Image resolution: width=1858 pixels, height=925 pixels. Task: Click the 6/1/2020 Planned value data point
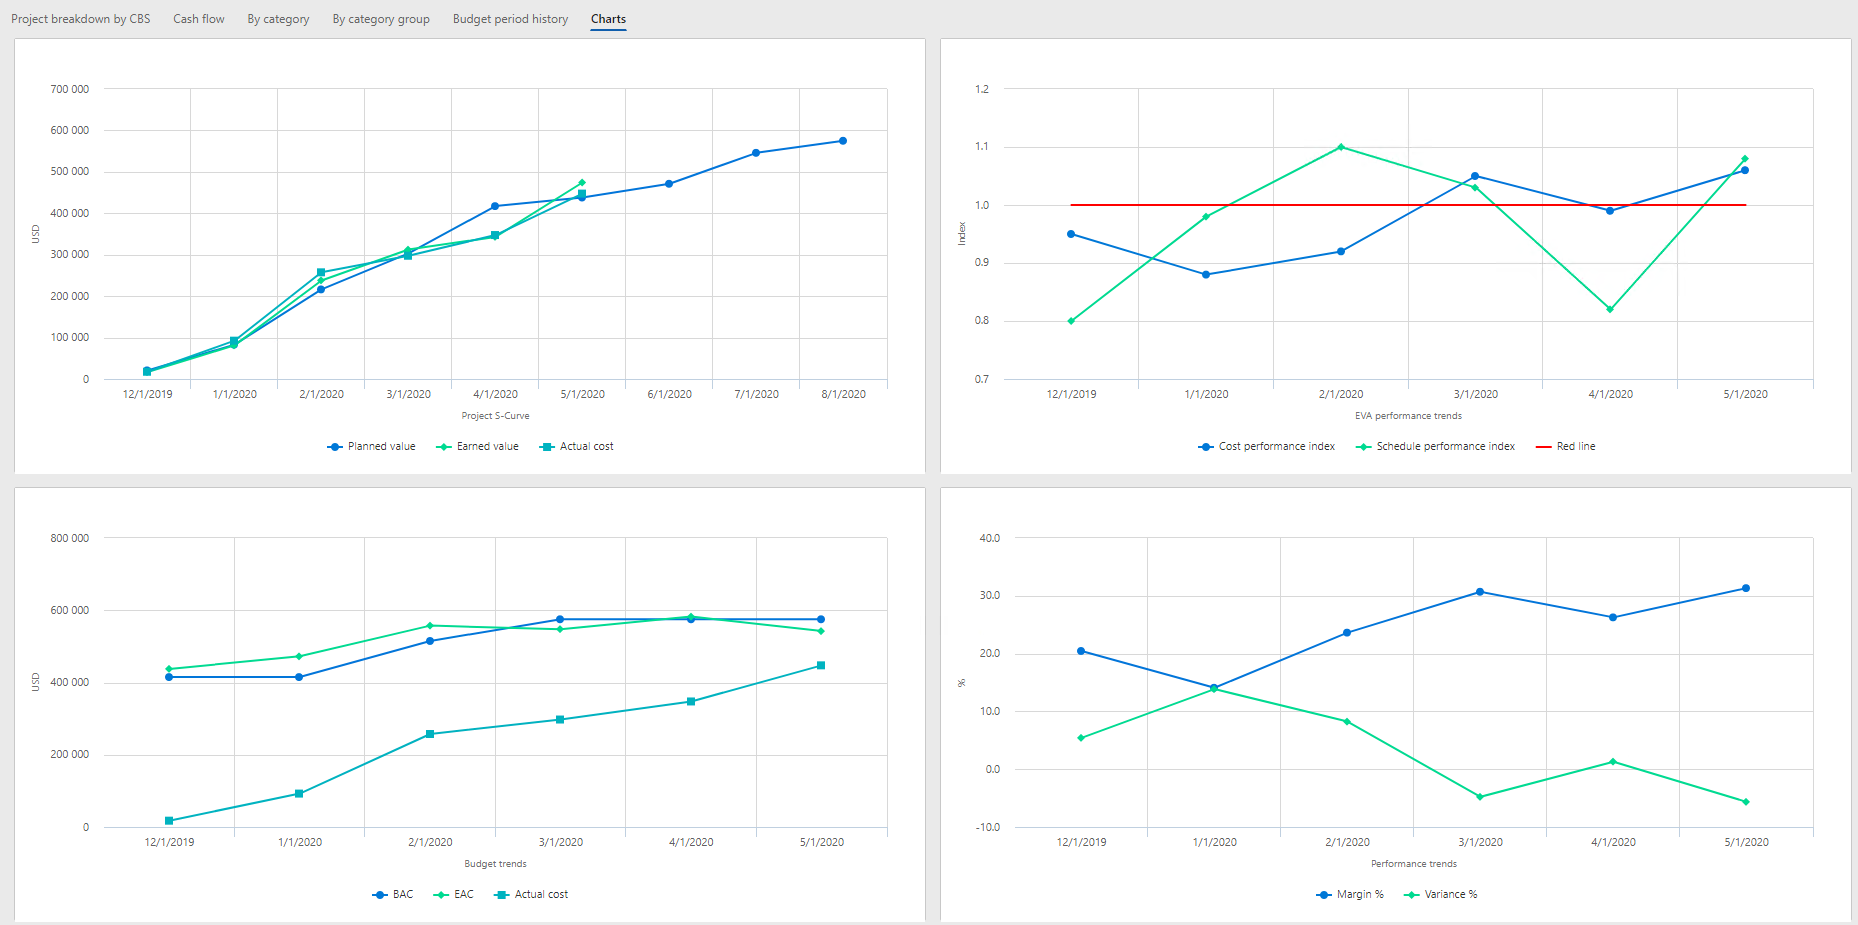[669, 184]
